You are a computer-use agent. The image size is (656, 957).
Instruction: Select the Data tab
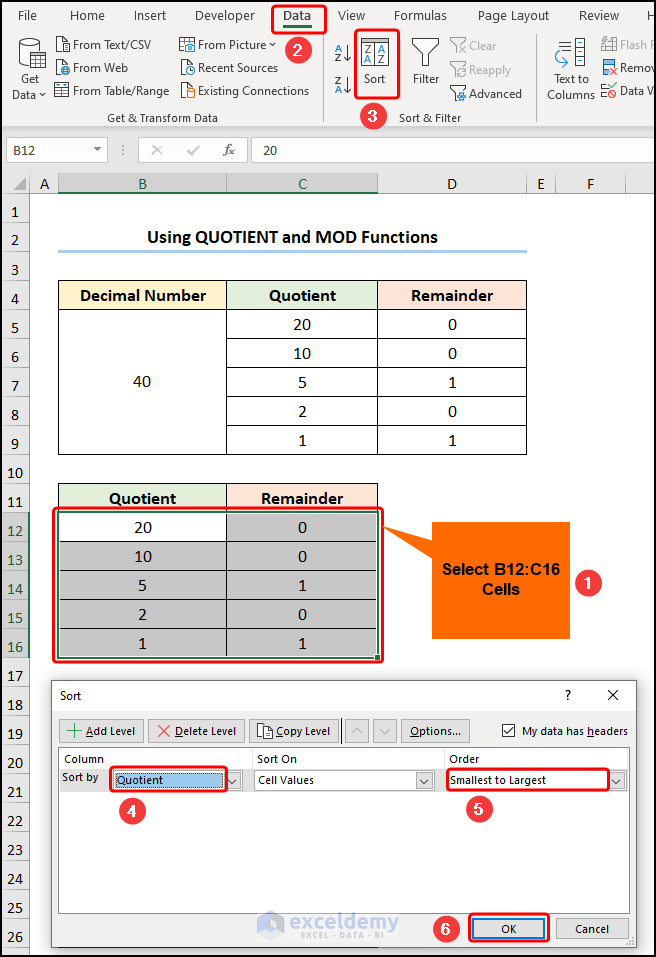[297, 16]
